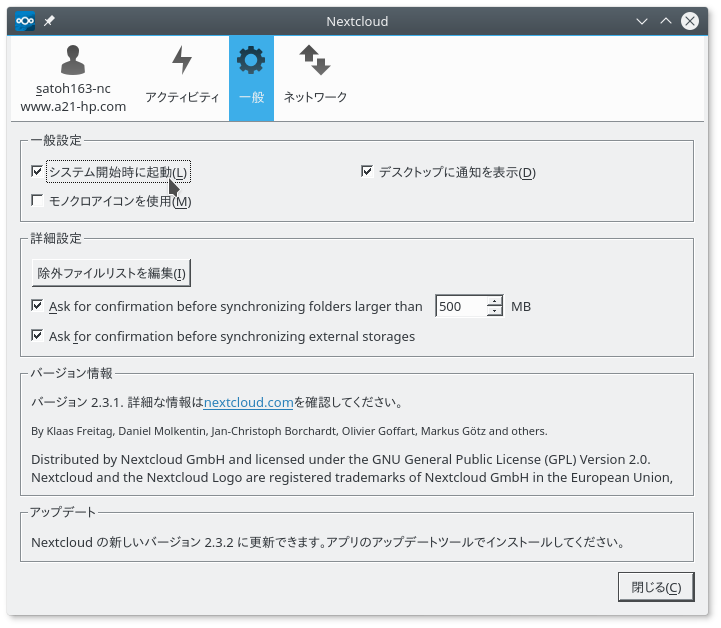The height and width of the screenshot is (628, 721).
Task: Open the nextcloud.com link
Action: 248,403
